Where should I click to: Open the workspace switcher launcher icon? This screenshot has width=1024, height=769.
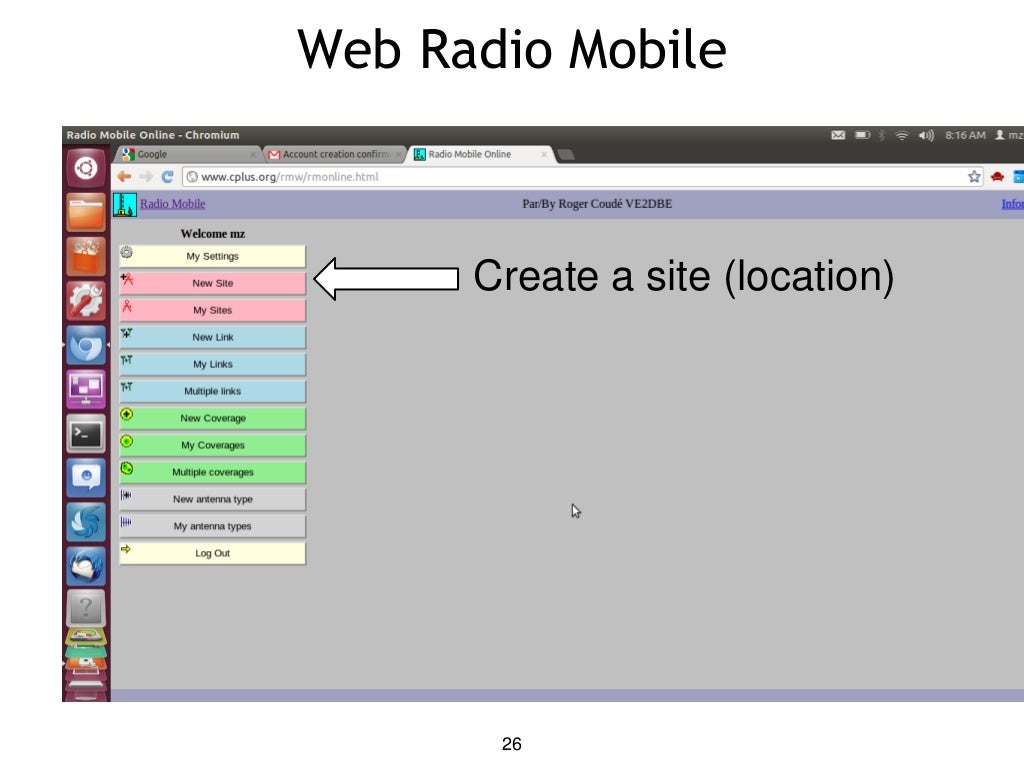(x=86, y=390)
